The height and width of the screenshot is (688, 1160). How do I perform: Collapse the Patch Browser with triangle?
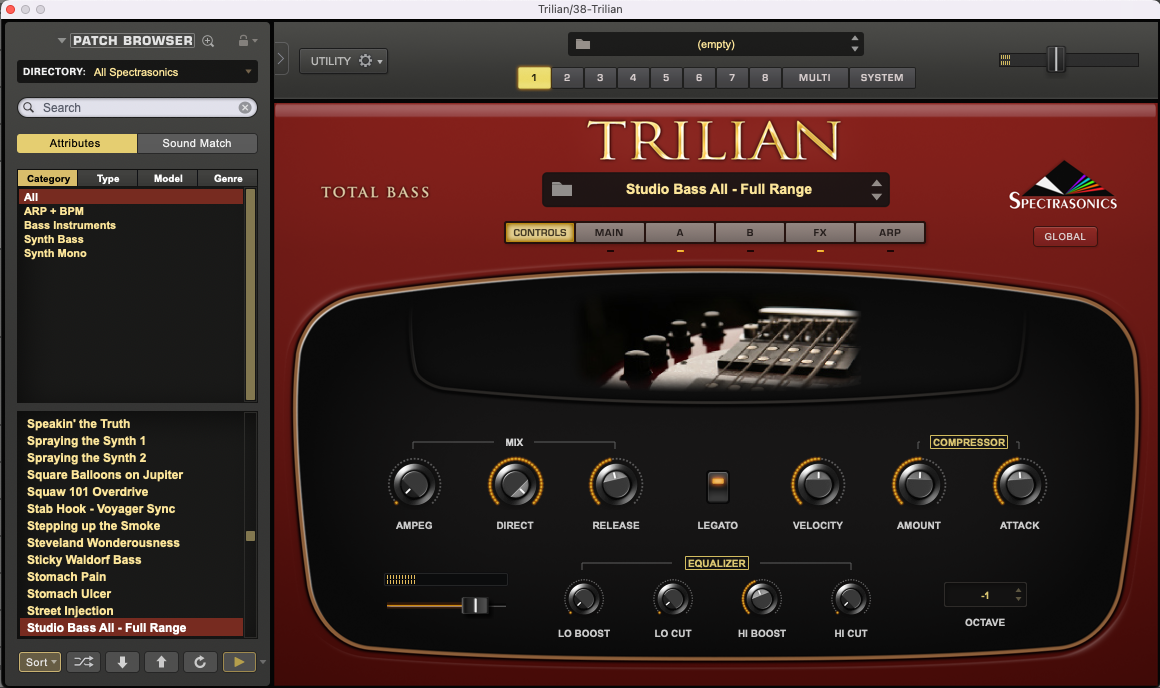[61, 41]
